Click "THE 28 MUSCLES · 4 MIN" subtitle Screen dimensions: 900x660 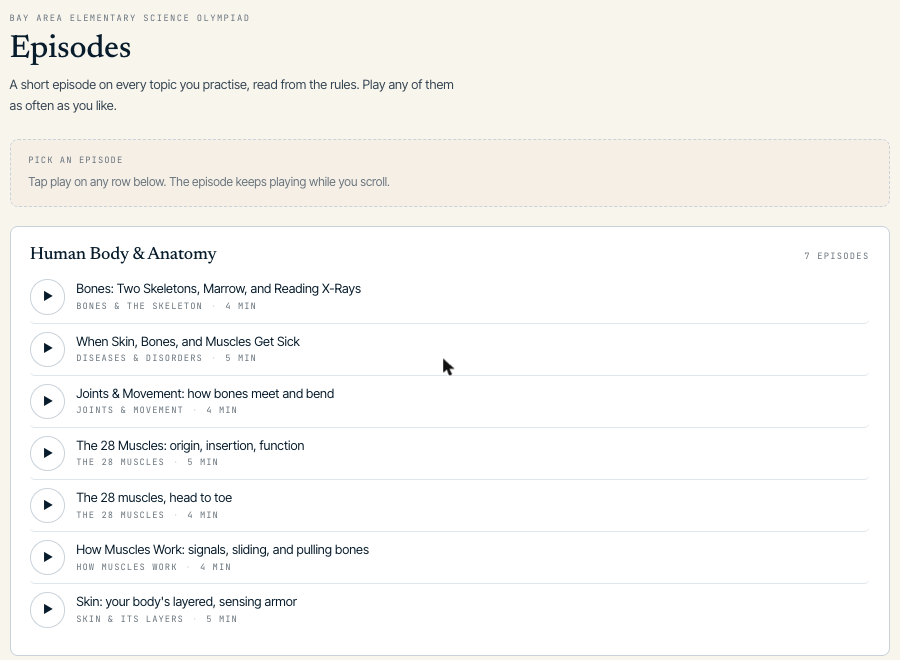coord(147,515)
